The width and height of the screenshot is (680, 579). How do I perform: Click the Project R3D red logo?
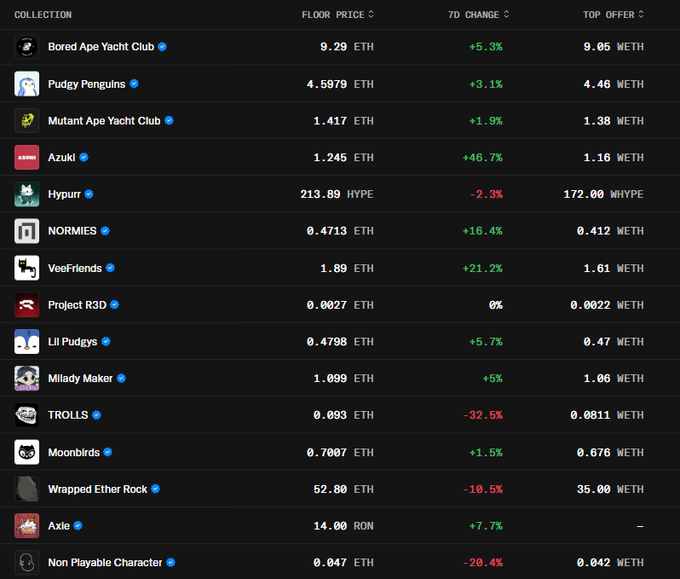26,305
